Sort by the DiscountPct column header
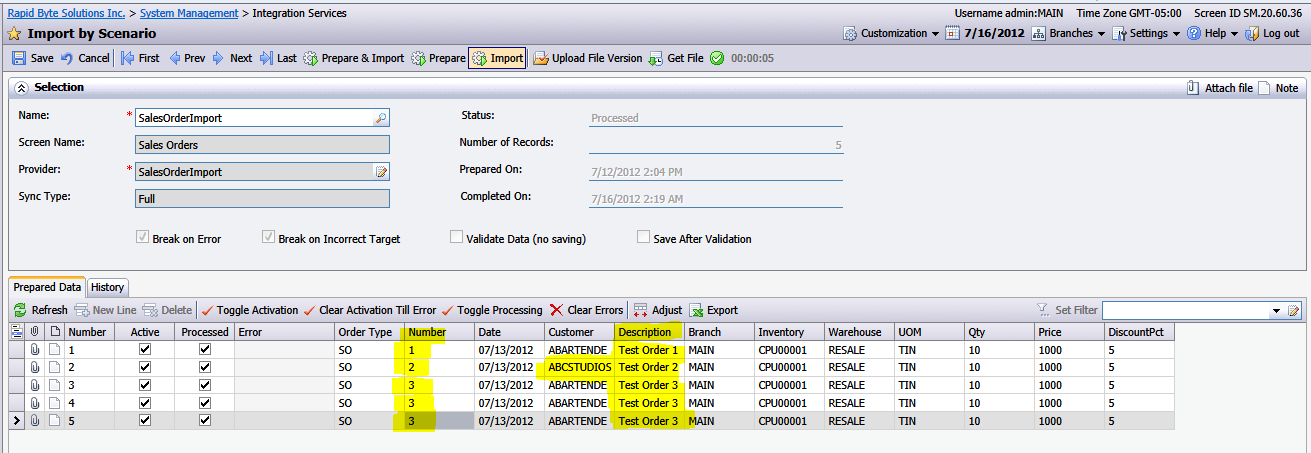1311x453 pixels. click(x=1139, y=332)
